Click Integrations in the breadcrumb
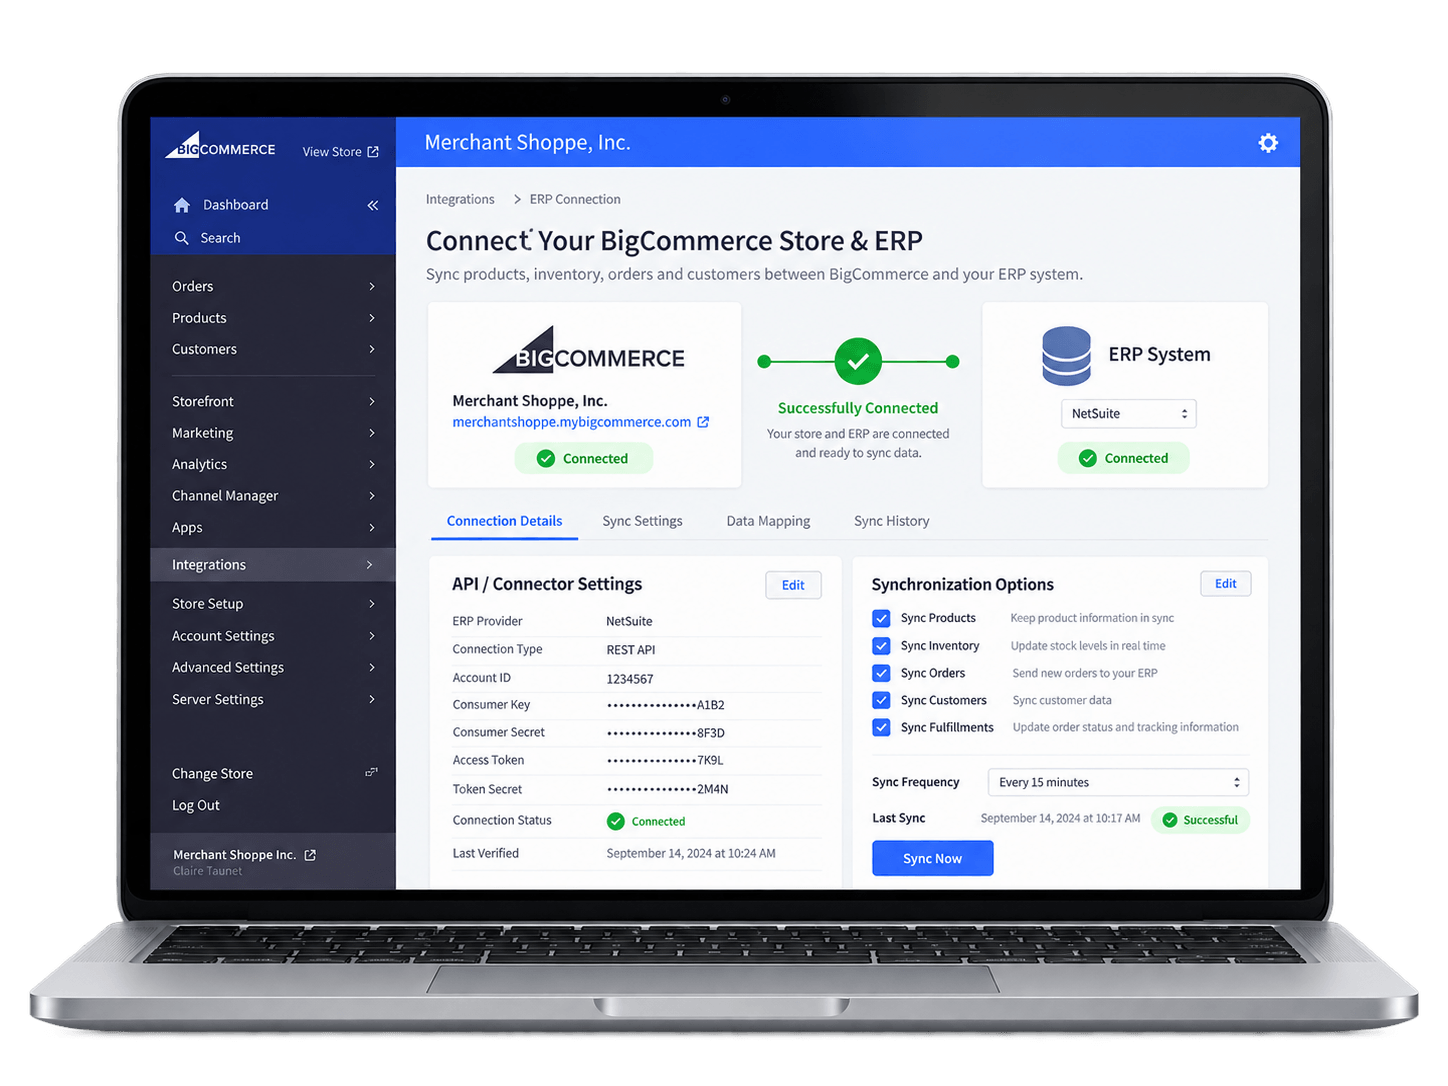Screen dimensions: 1448x1086 (x=460, y=199)
